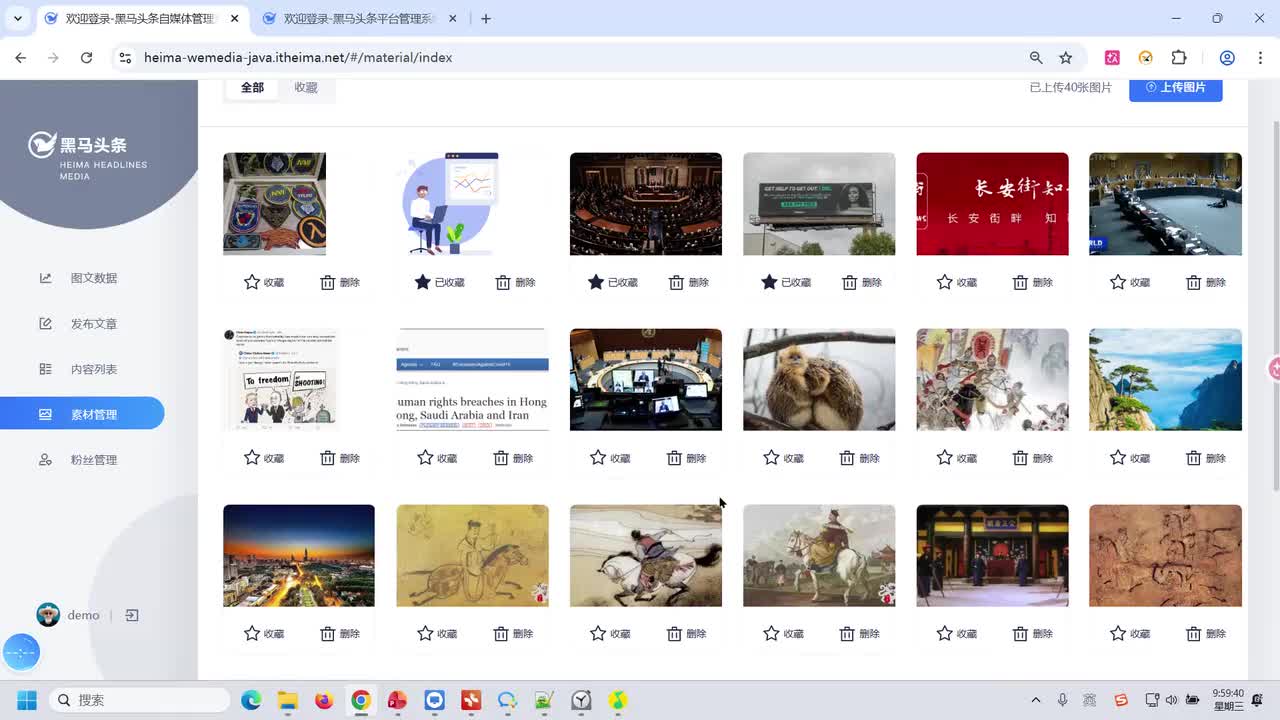1280x720 pixels.
Task: Favorite the horseback archer painting
Action: coord(610,634)
